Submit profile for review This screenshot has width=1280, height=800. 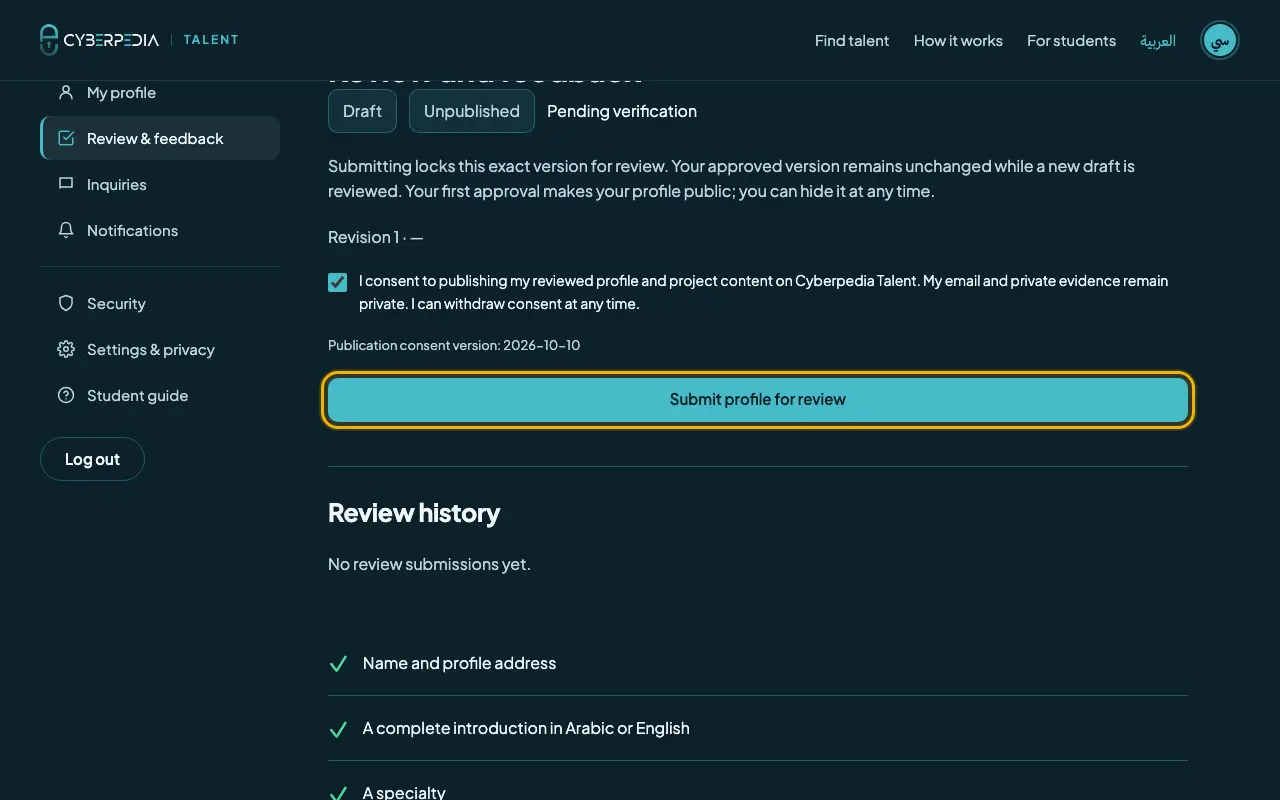758,400
